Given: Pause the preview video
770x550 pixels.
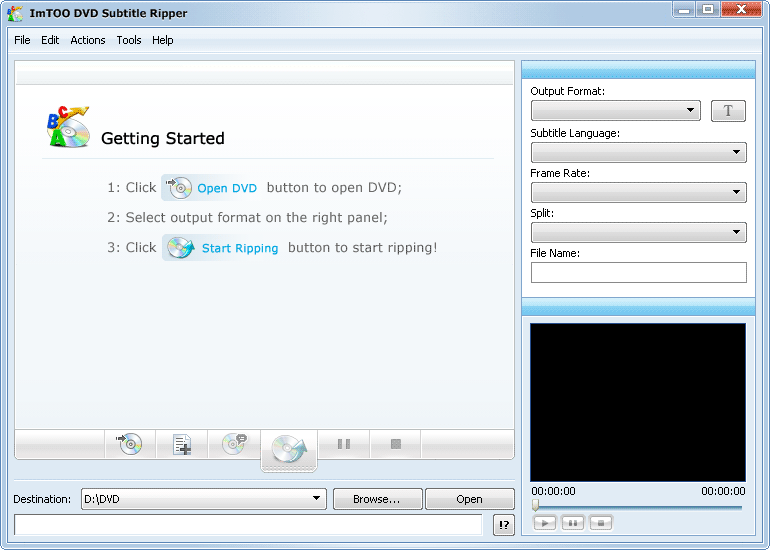Looking at the screenshot, I should [573, 523].
